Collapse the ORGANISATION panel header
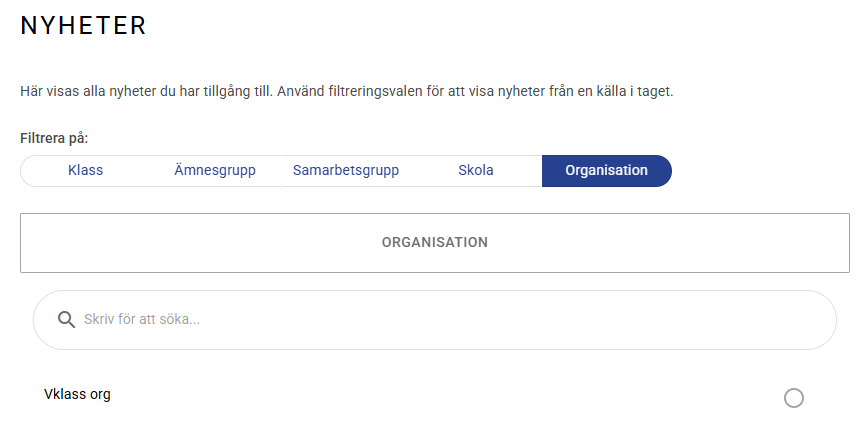Screen dimensions: 860x440 (435, 242)
